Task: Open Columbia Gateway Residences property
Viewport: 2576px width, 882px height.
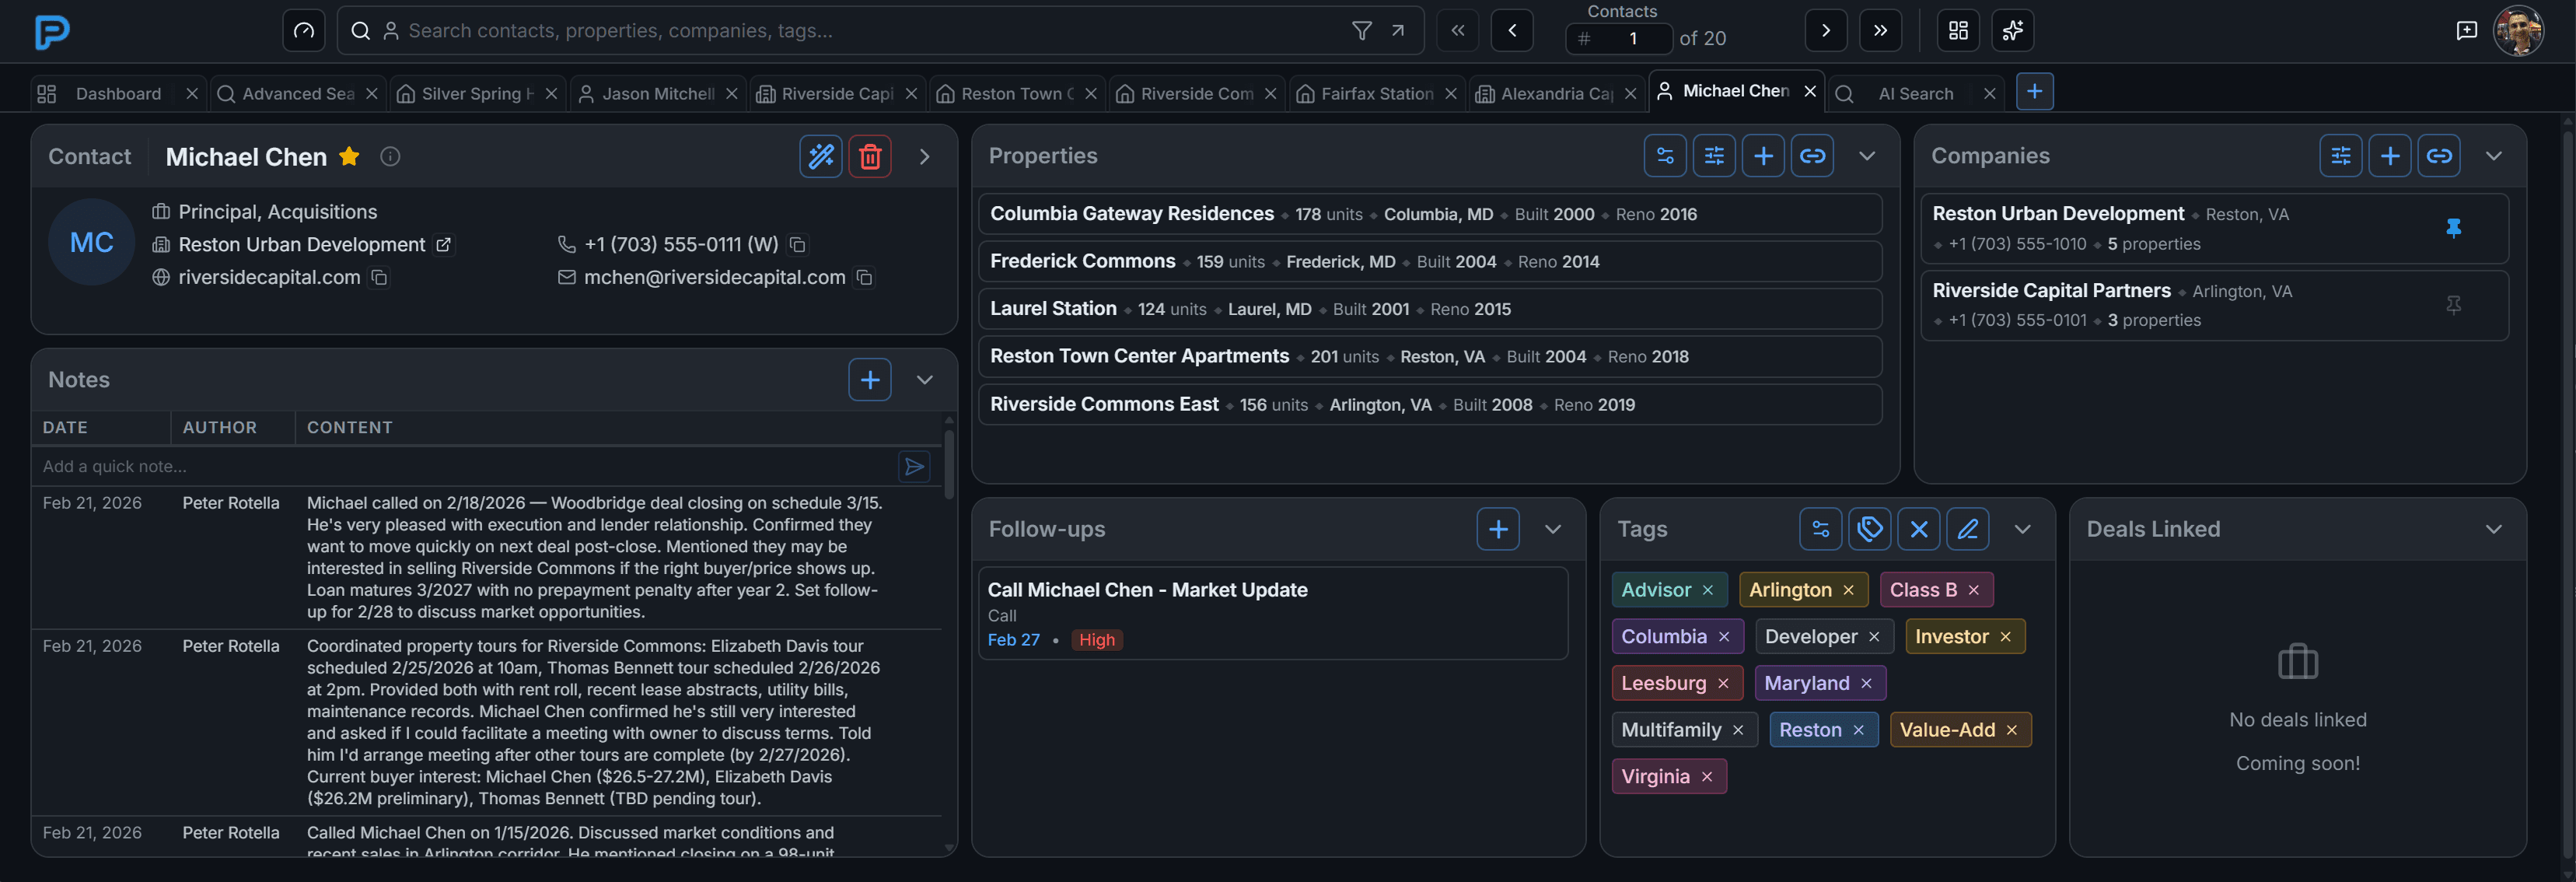Action: pyautogui.click(x=1131, y=214)
